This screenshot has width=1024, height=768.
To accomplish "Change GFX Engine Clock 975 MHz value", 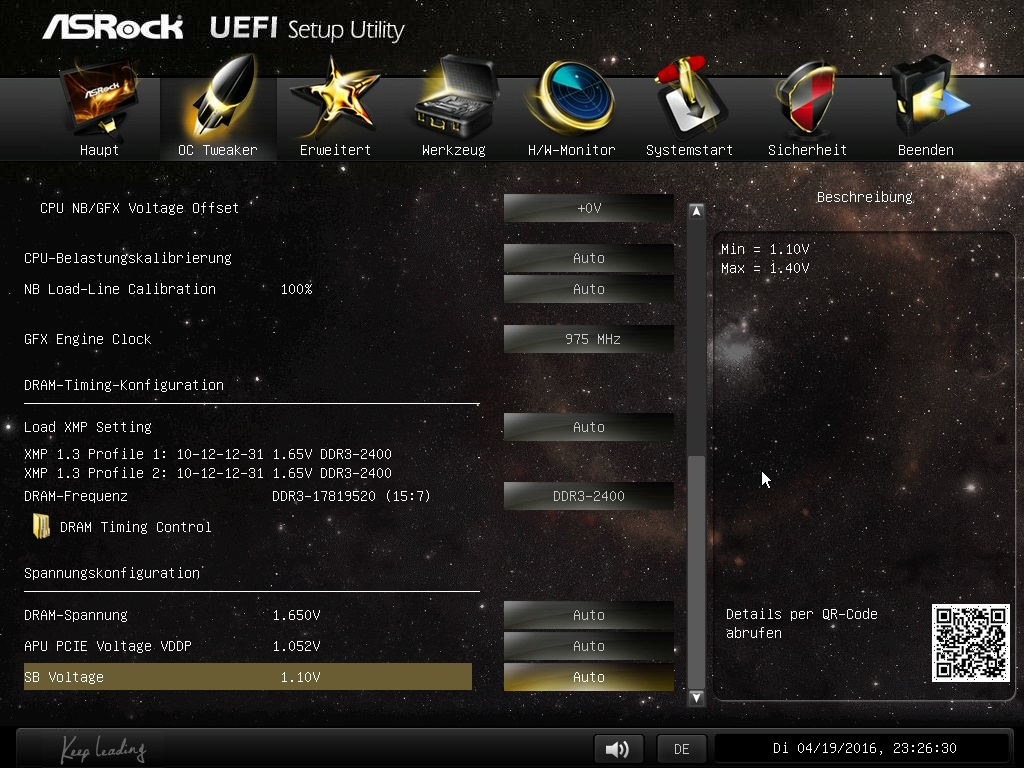I will pos(588,339).
